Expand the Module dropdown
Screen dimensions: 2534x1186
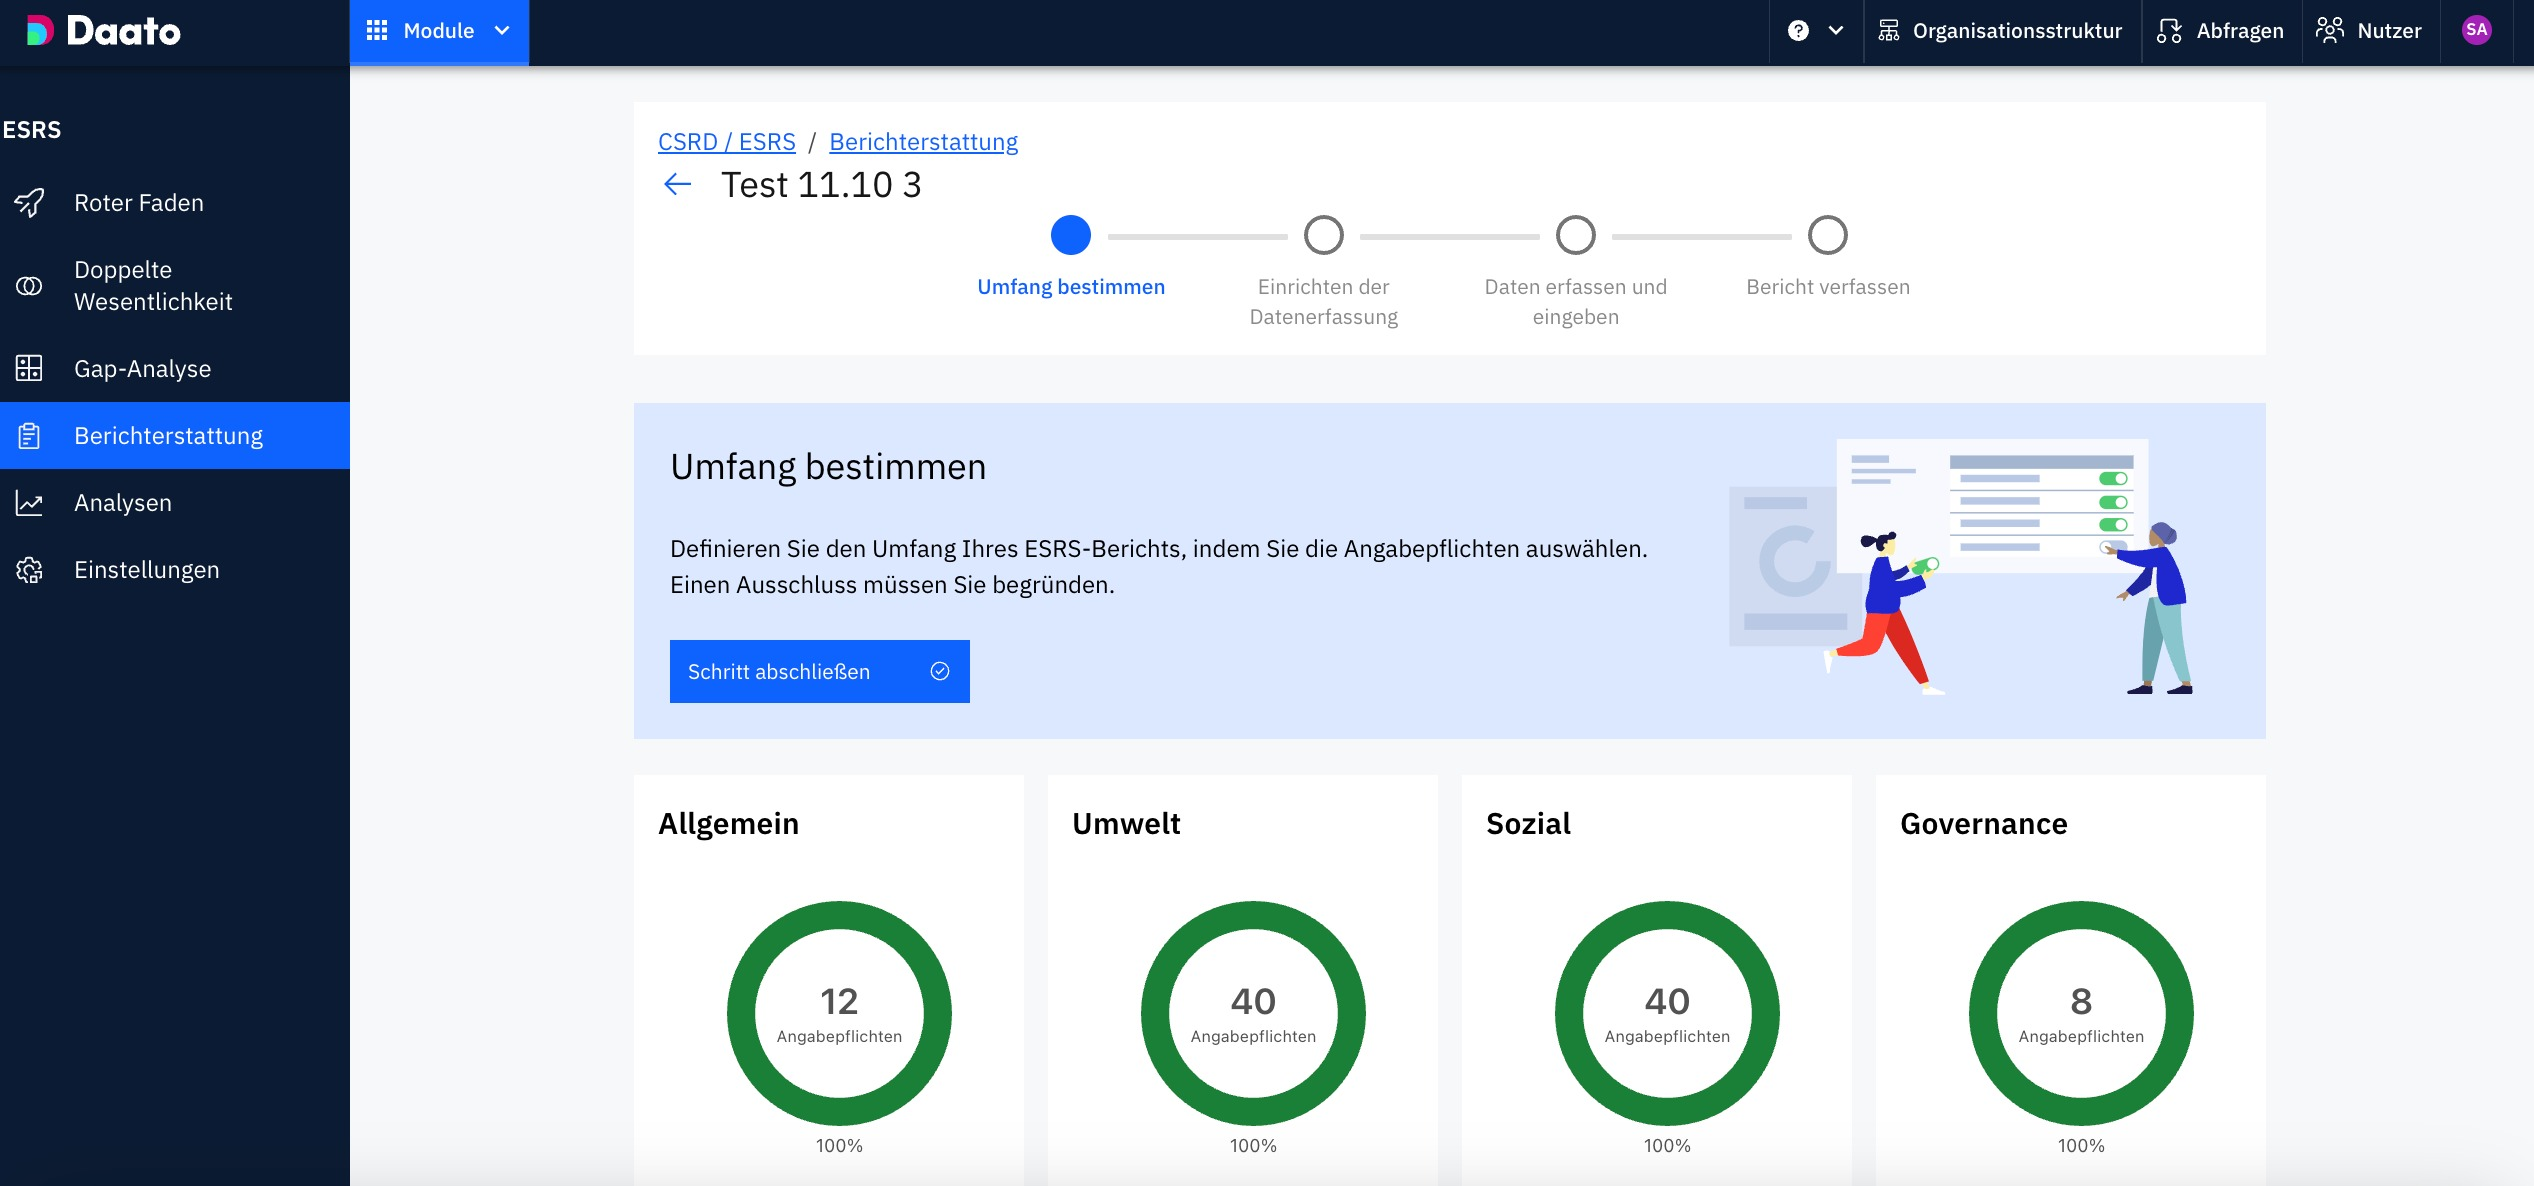tap(438, 31)
